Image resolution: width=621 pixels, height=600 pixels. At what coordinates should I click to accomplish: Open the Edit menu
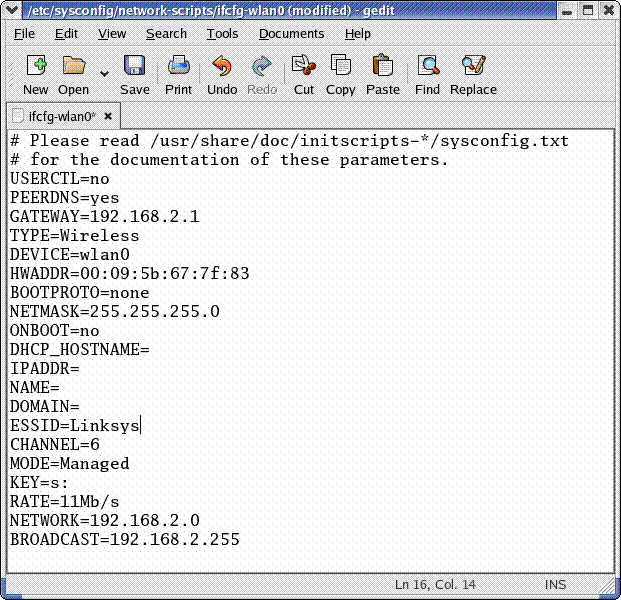(66, 34)
